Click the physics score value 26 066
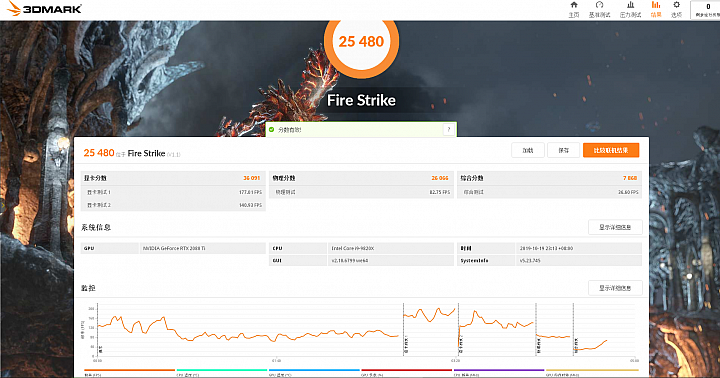The image size is (720, 378). point(440,178)
